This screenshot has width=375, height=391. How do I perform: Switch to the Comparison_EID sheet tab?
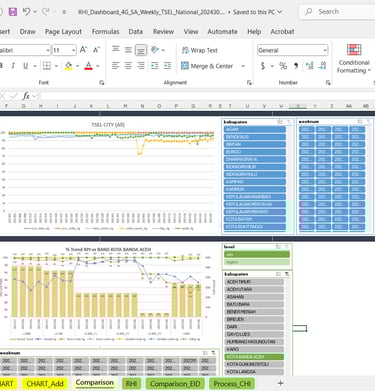coord(175,384)
